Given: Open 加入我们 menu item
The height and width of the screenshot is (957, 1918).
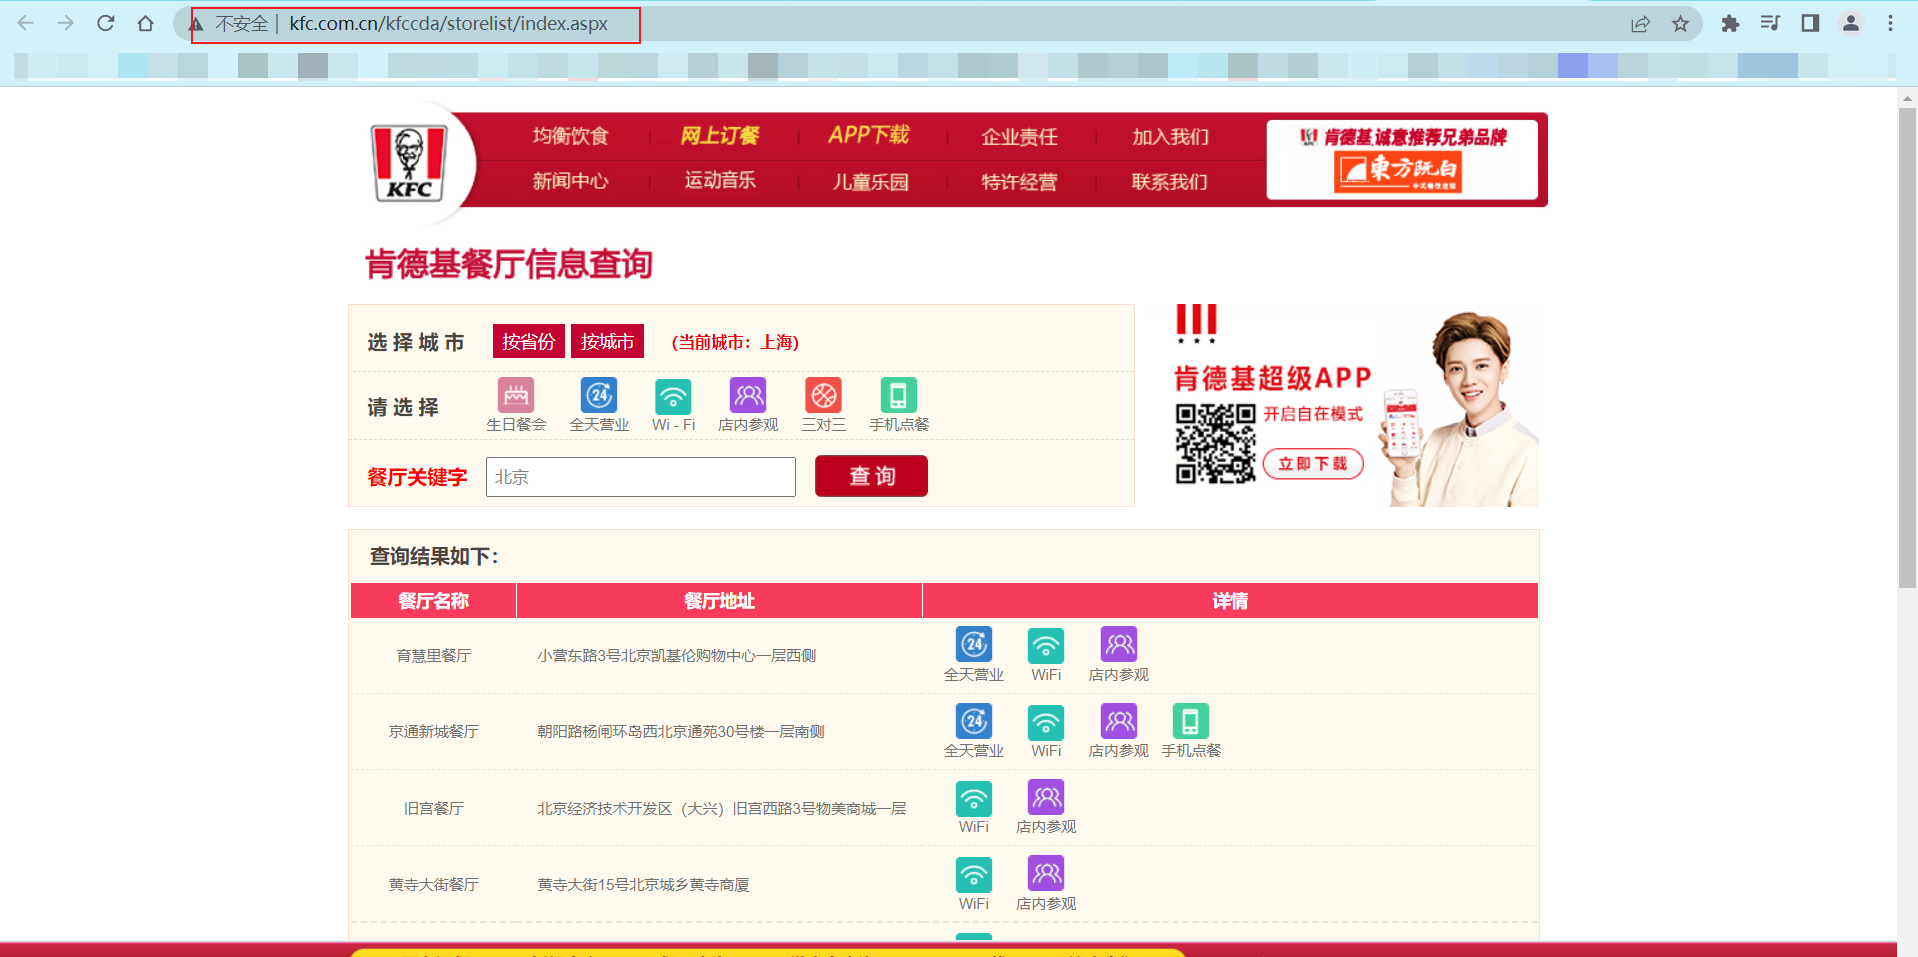Looking at the screenshot, I should click(1170, 137).
